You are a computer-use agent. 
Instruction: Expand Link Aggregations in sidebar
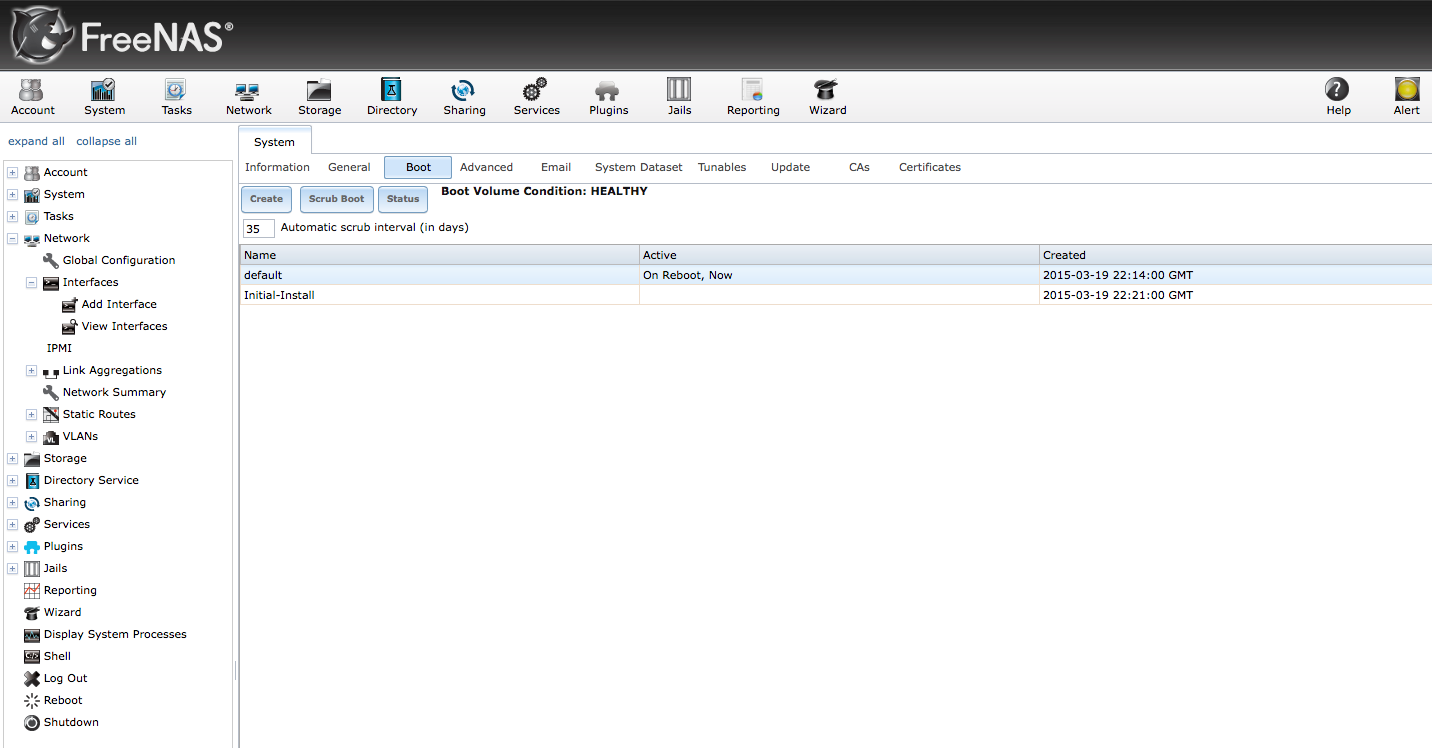coord(31,371)
